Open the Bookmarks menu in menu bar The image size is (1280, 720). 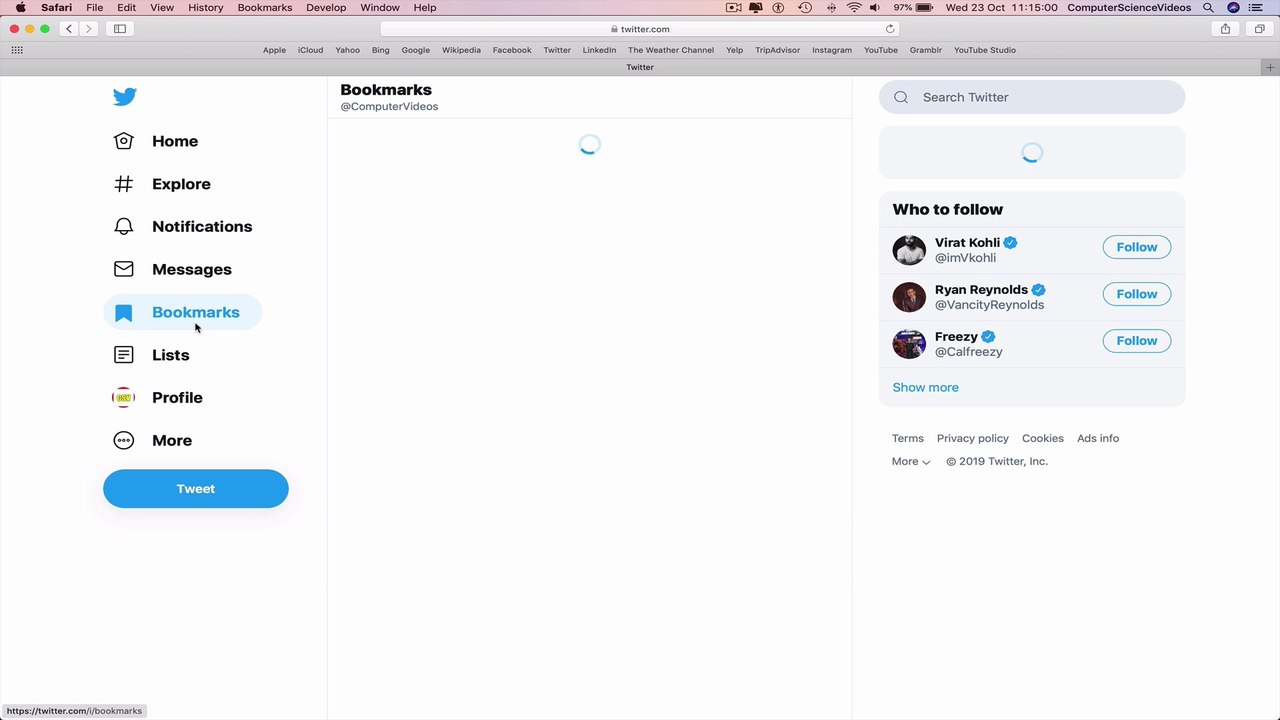pos(265,7)
